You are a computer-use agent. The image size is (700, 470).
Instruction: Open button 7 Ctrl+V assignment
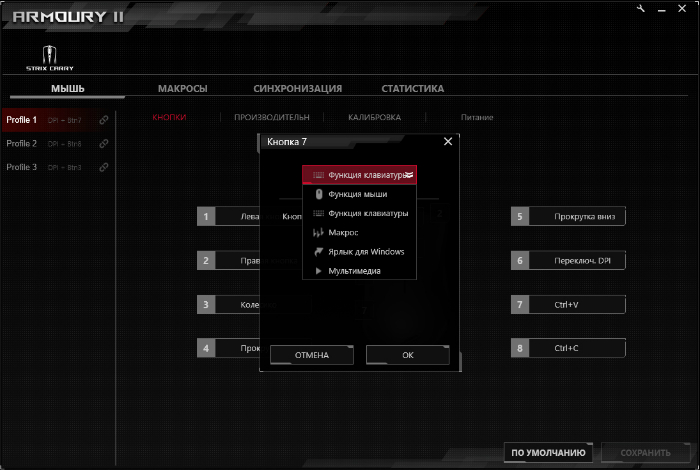(568, 304)
